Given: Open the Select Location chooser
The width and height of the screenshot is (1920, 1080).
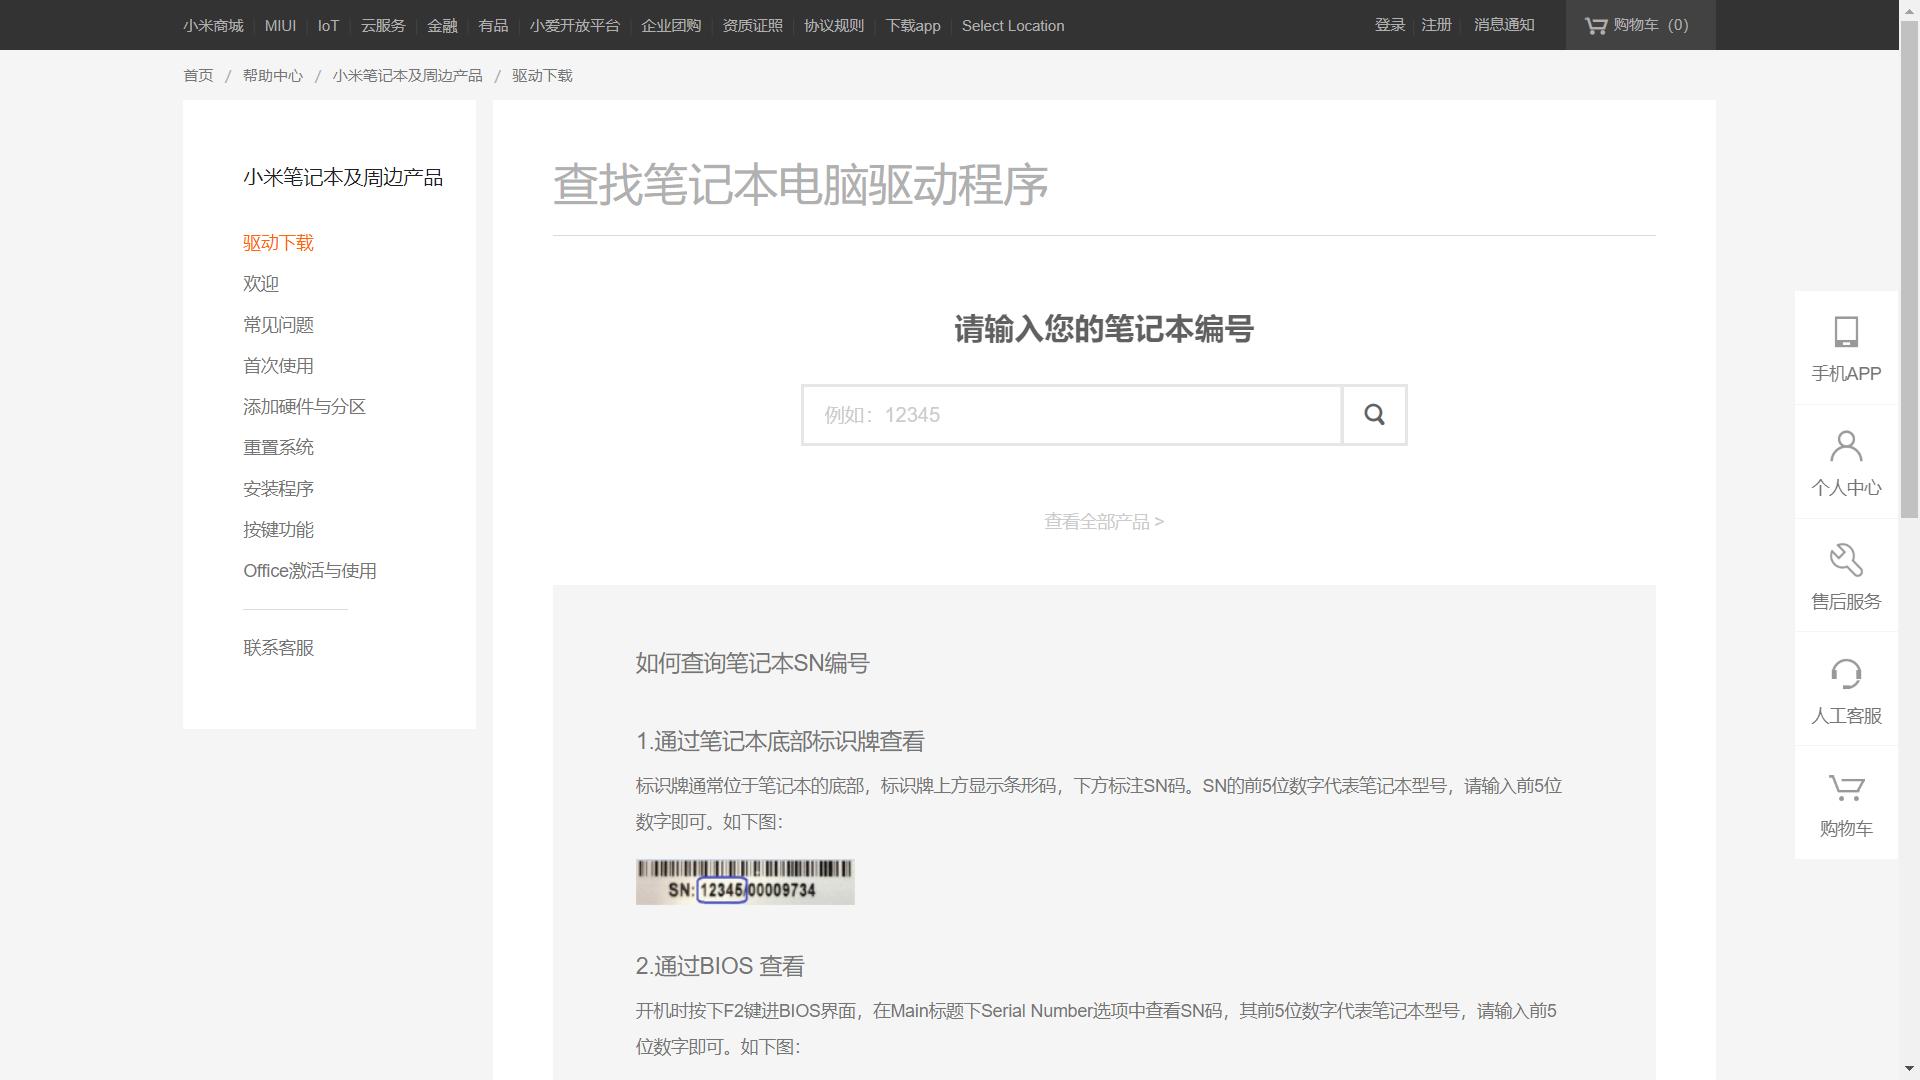Looking at the screenshot, I should pos(1013,25).
